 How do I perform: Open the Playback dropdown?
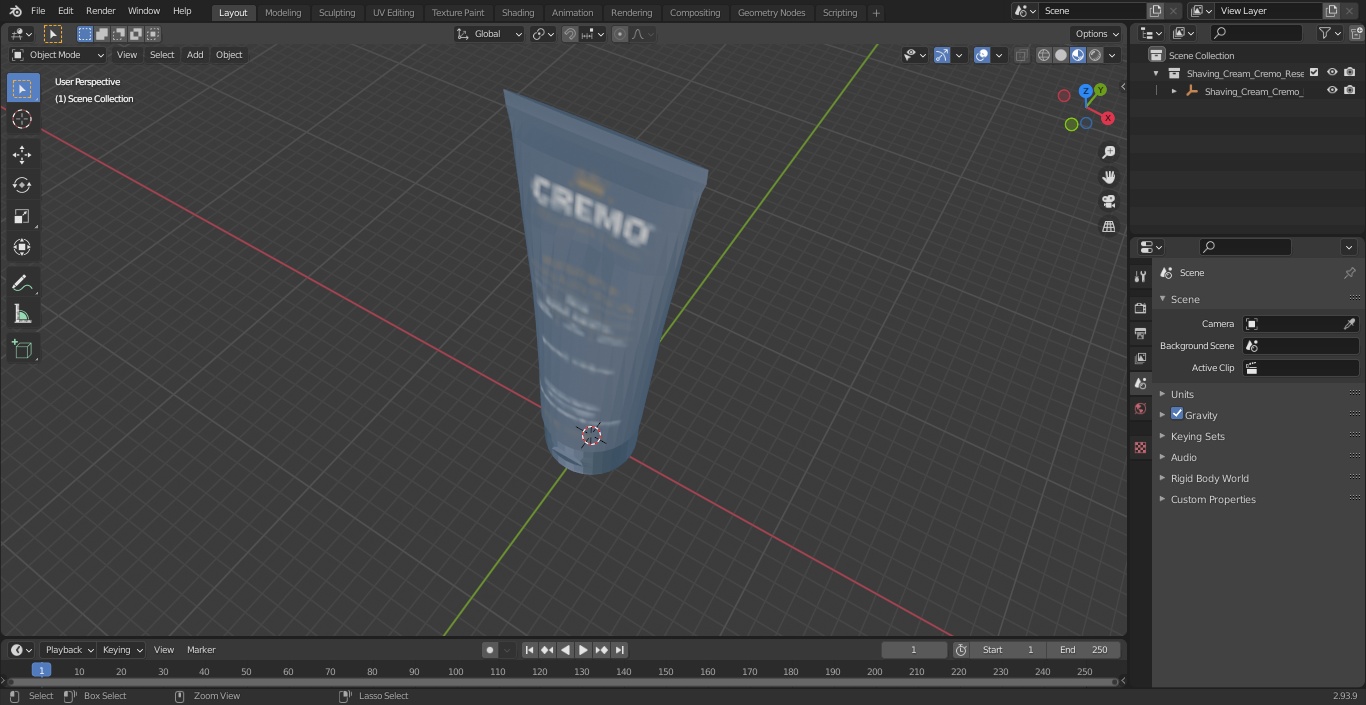[x=68, y=650]
